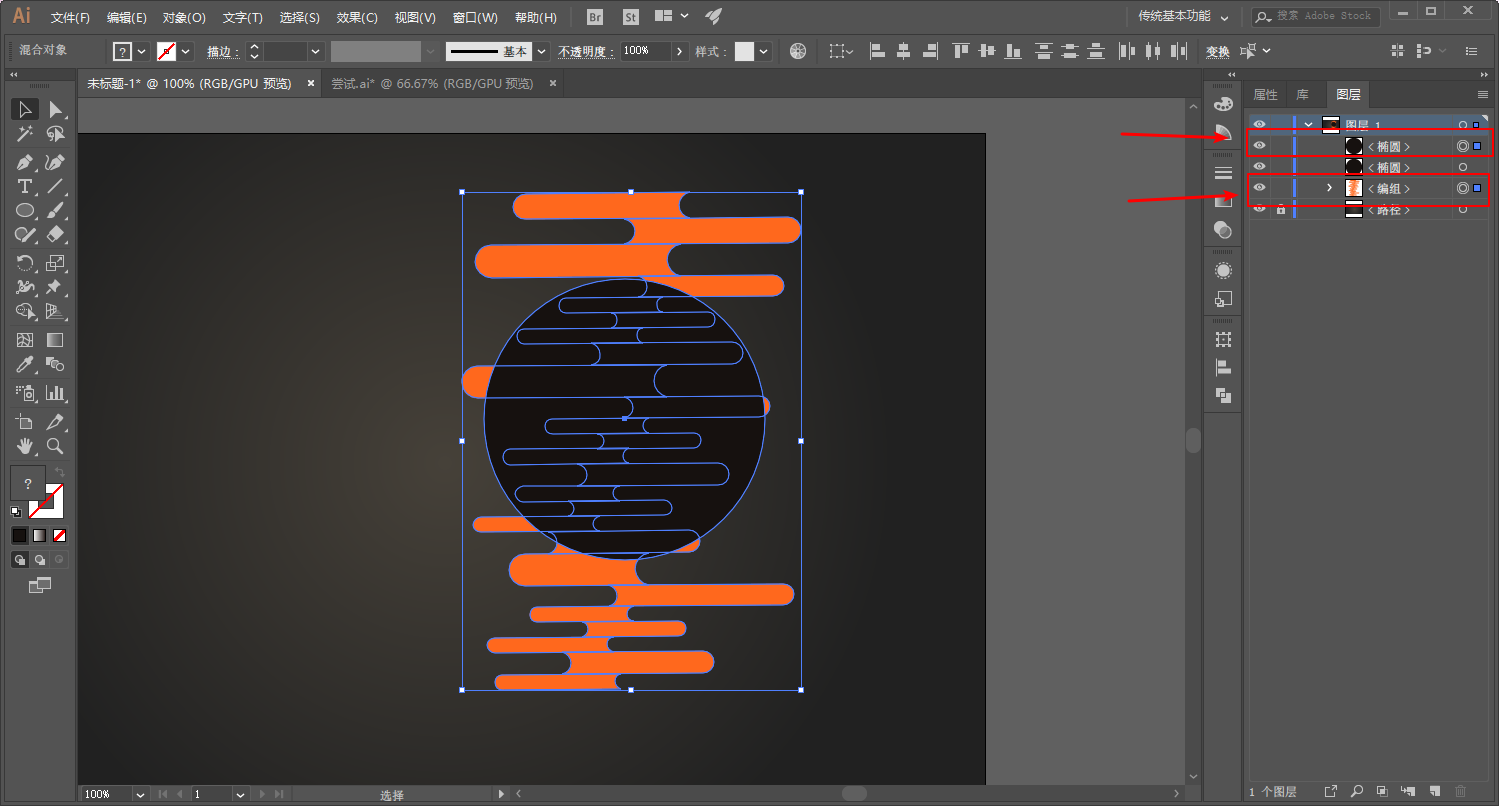This screenshot has height=806, width=1499.
Task: Select the Paintbrush tool
Action: pos(55,211)
